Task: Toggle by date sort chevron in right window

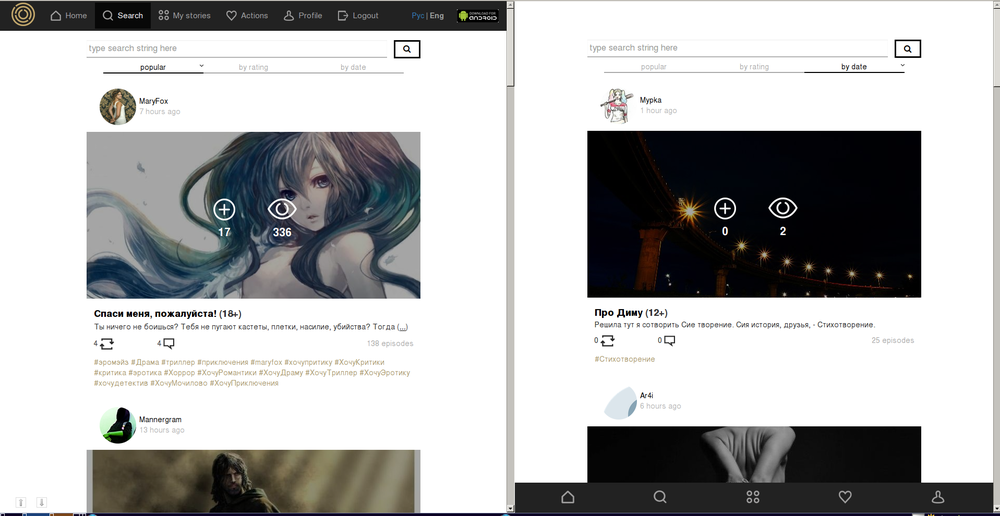Action: [x=902, y=64]
